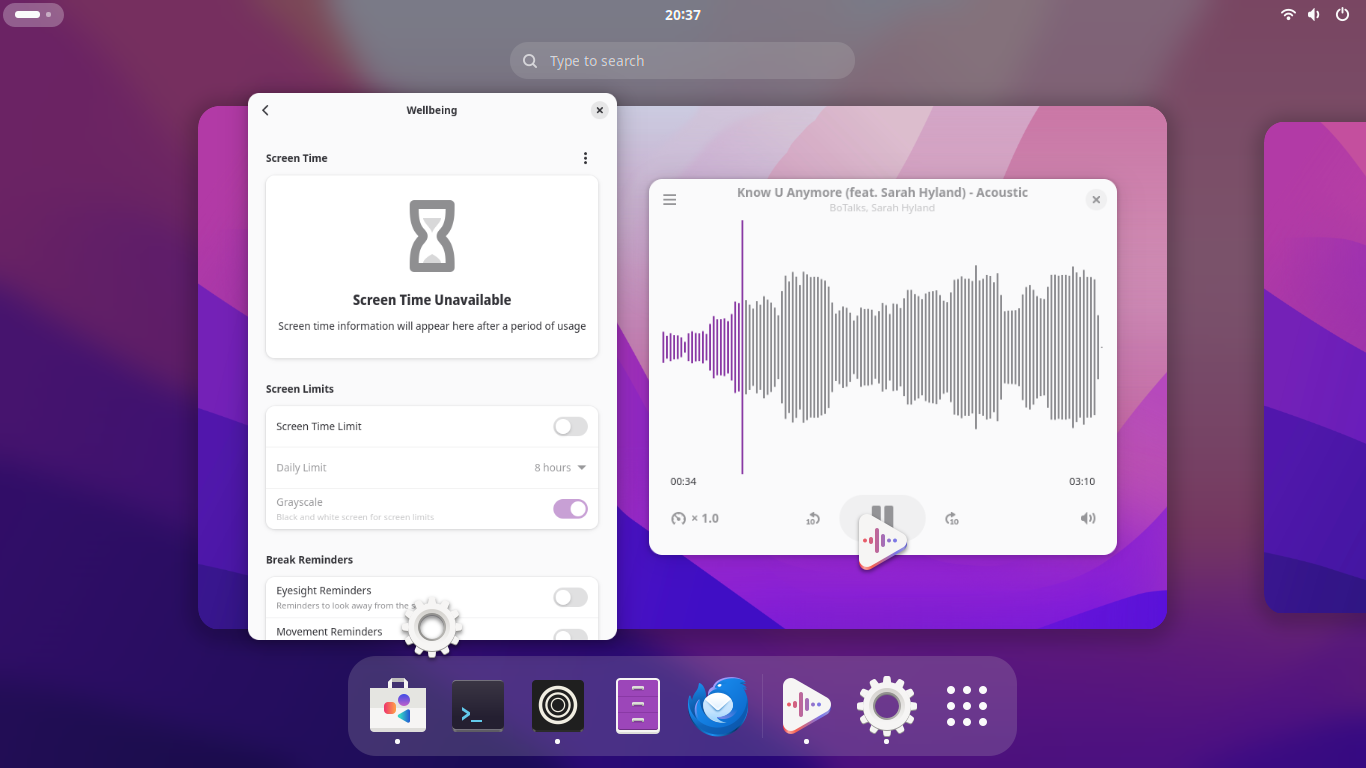Launch Thunderbird mail from the dock
Screen dimensions: 1366x768
point(718,705)
